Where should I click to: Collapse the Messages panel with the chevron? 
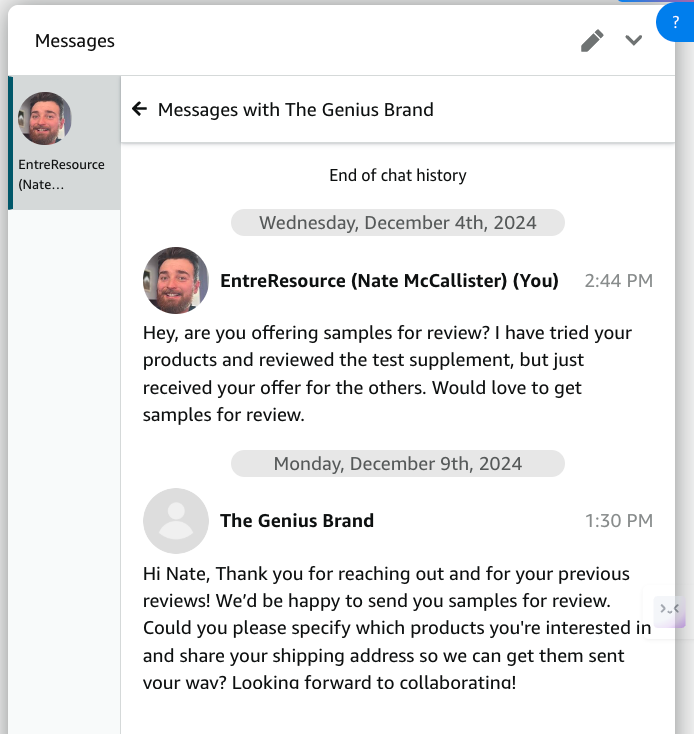coord(633,41)
